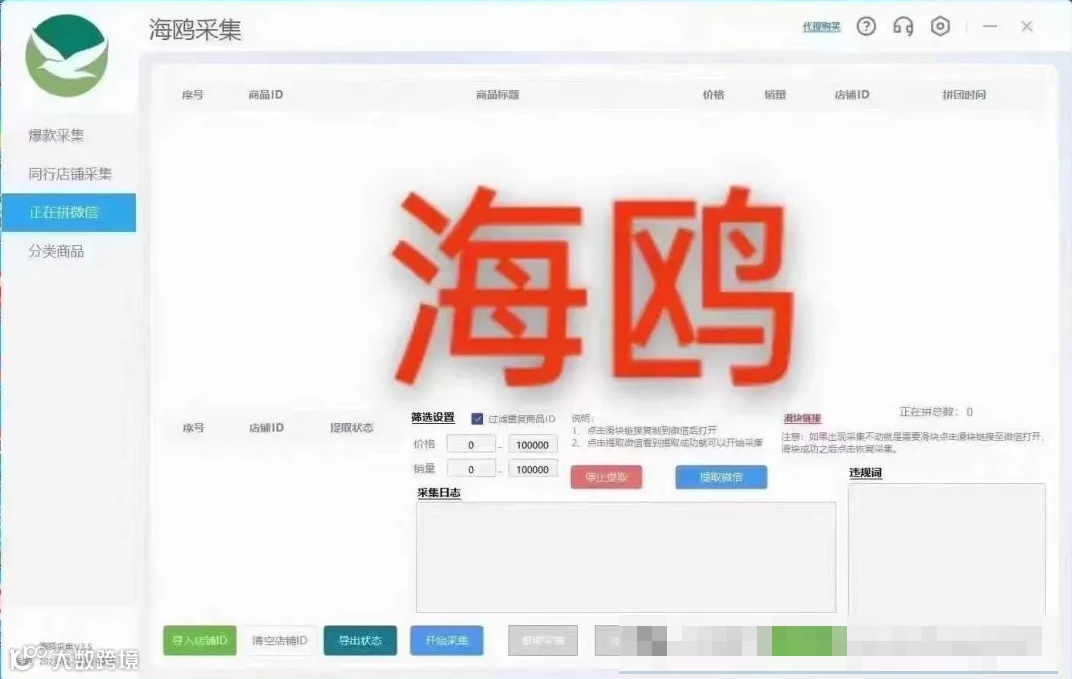Screen dimensions: 1072x679
Task: Minimize the 海鸥采集 window
Action: point(990,26)
